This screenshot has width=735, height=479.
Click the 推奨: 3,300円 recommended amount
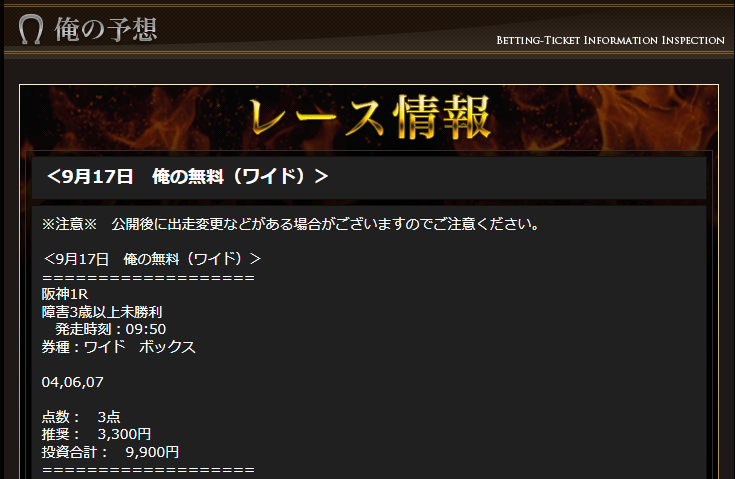[x=96, y=434]
